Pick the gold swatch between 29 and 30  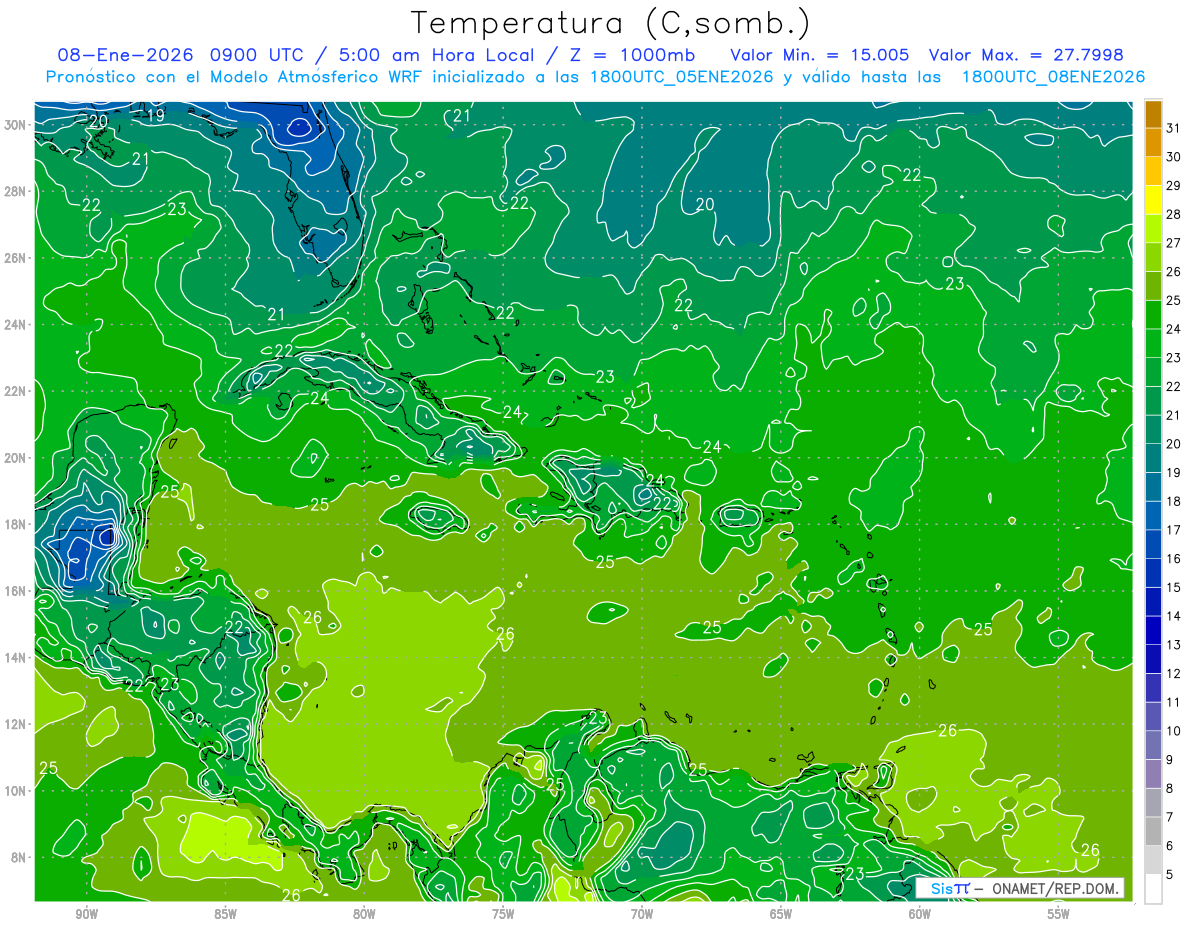[x=1153, y=171]
